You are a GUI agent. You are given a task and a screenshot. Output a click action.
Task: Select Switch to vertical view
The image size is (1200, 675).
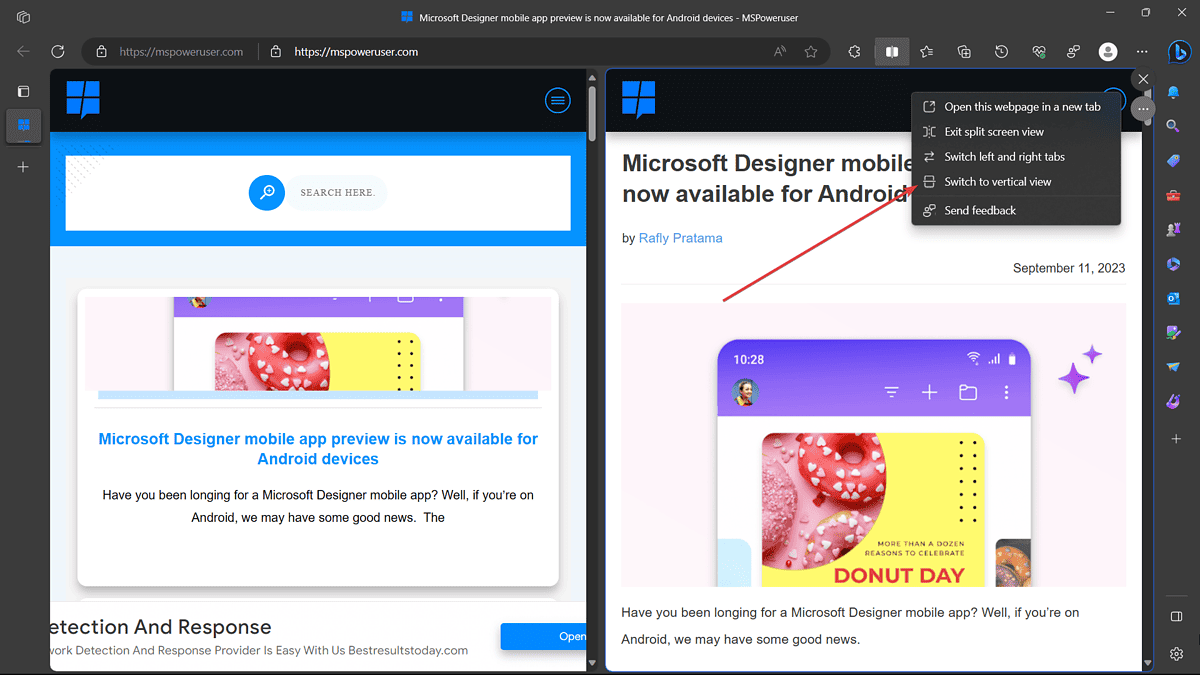[997, 182]
